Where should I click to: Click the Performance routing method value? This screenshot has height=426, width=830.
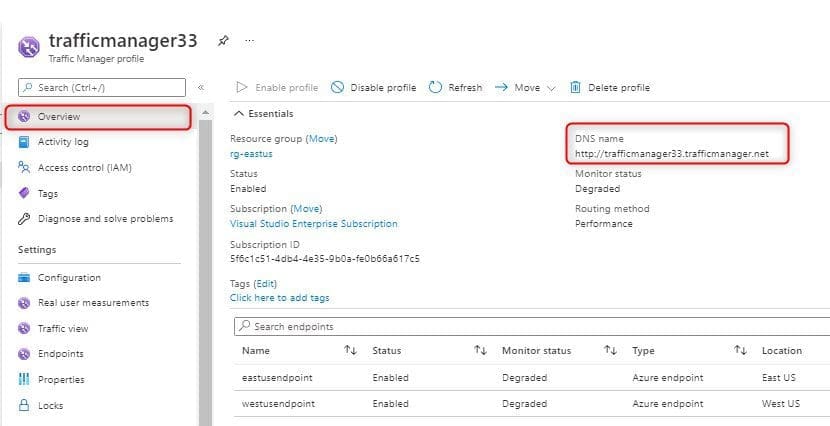604,224
